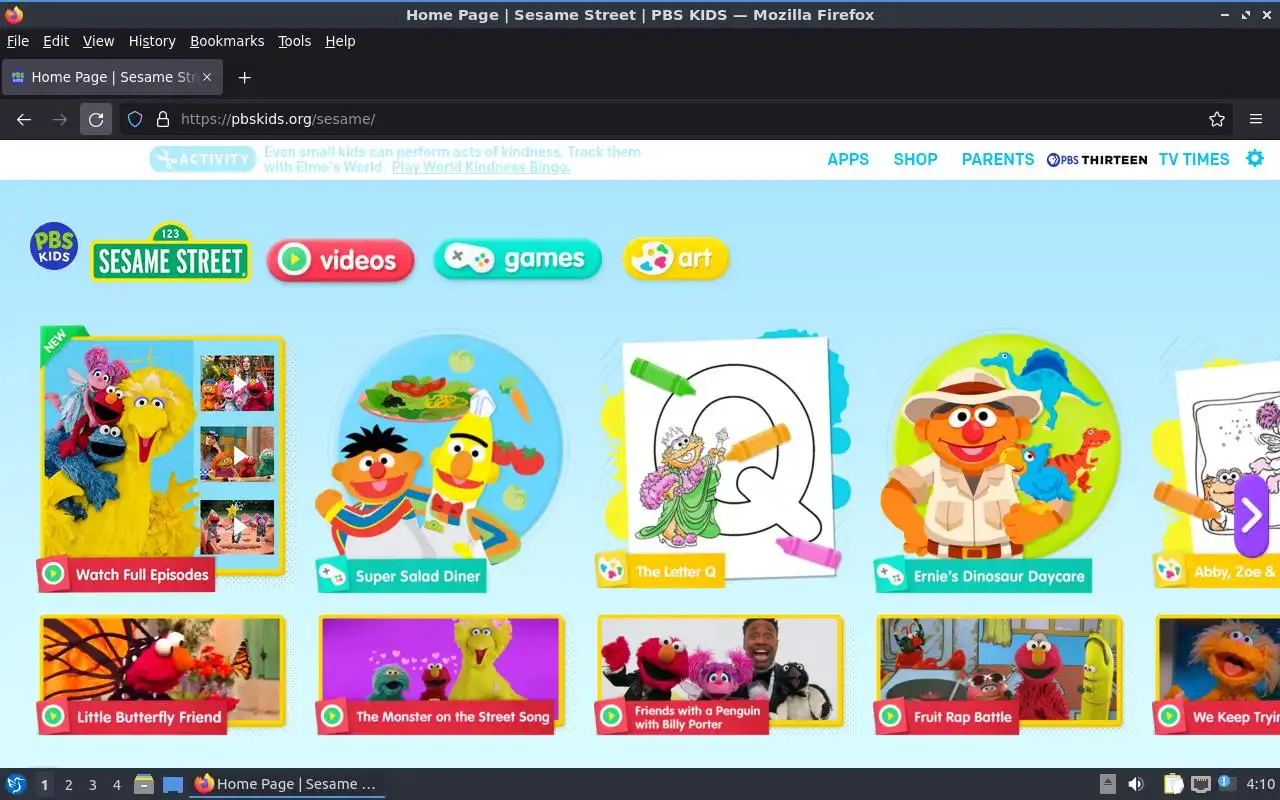The image size is (1280, 800).
Task: Switch to workspace 3
Action: click(x=92, y=785)
